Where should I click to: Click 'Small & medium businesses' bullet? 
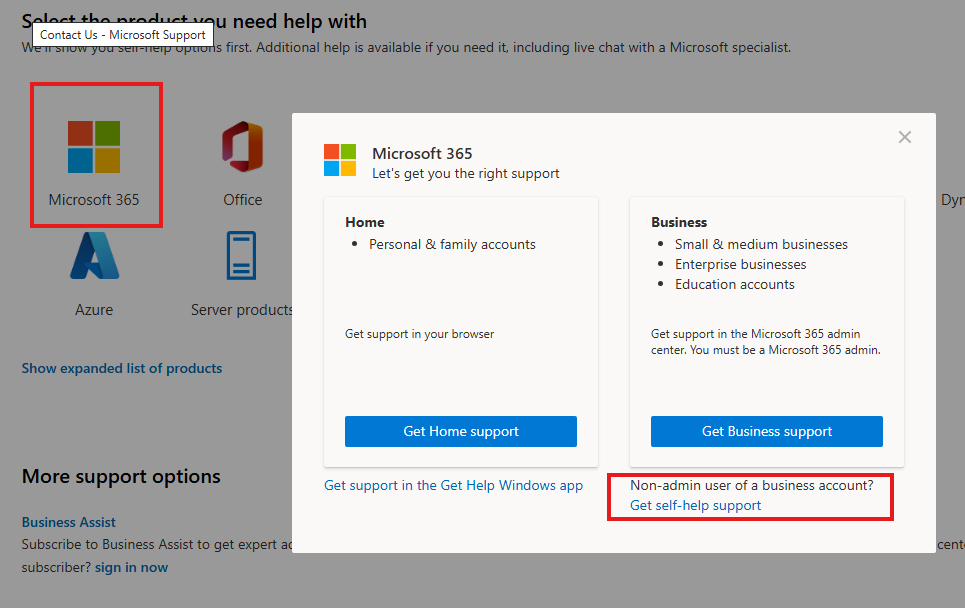(x=761, y=244)
